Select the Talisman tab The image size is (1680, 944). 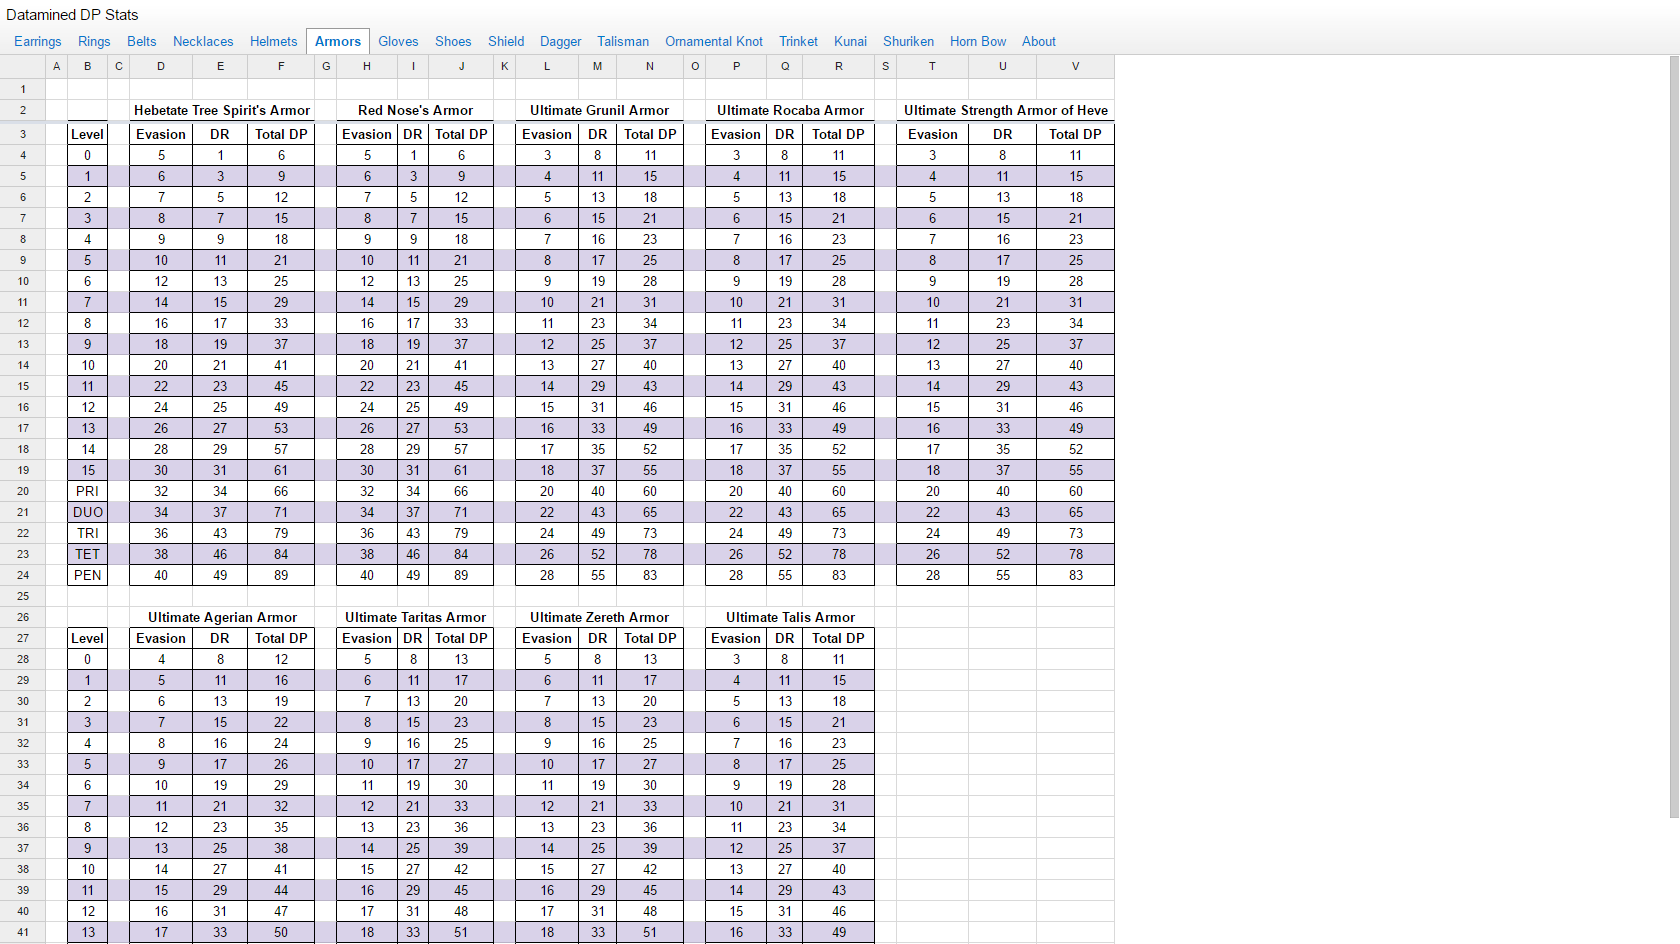click(623, 41)
